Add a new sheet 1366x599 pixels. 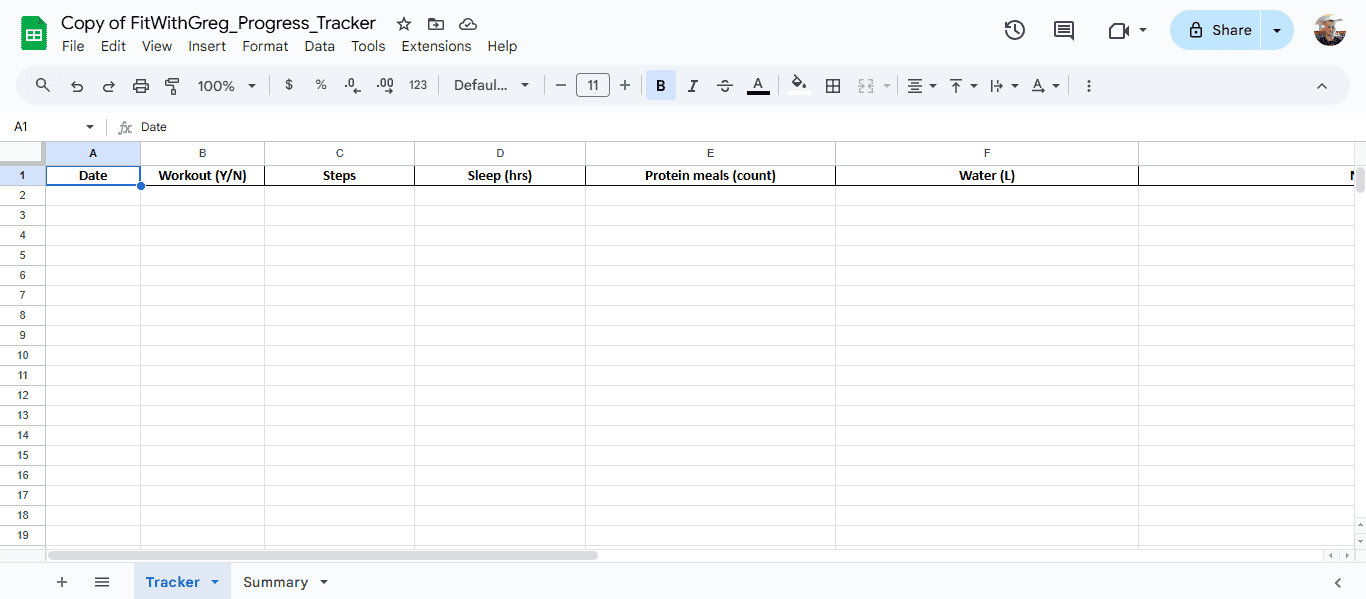tap(62, 581)
